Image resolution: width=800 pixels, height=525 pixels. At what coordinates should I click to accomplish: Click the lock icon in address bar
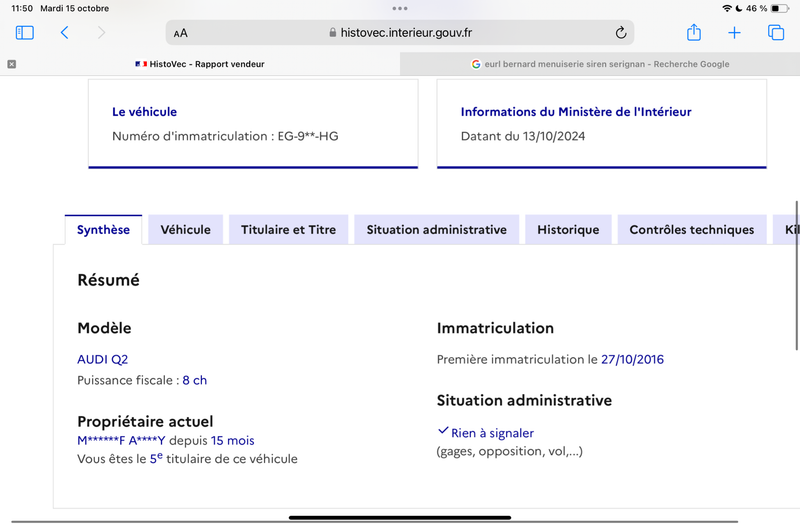click(x=333, y=33)
